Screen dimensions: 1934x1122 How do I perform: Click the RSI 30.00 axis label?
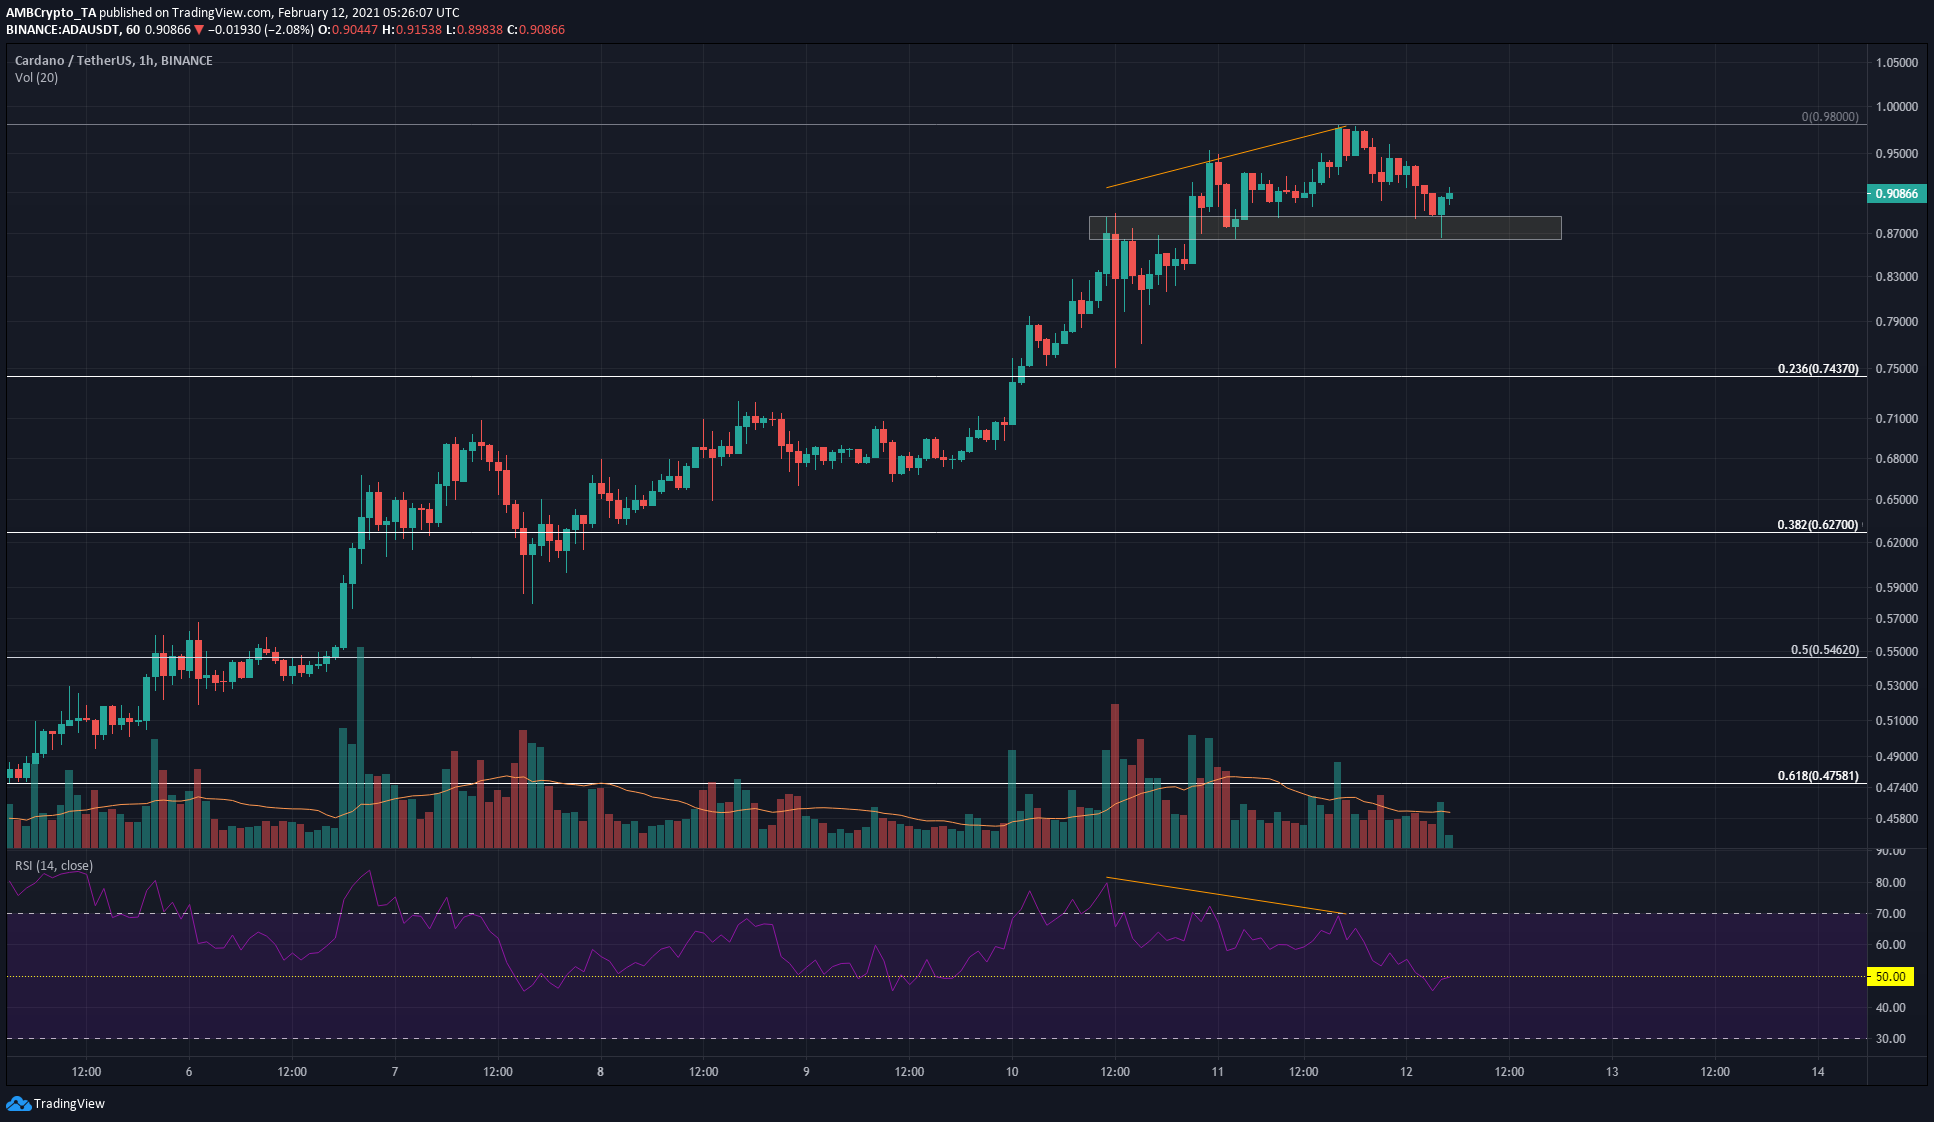[1891, 1038]
